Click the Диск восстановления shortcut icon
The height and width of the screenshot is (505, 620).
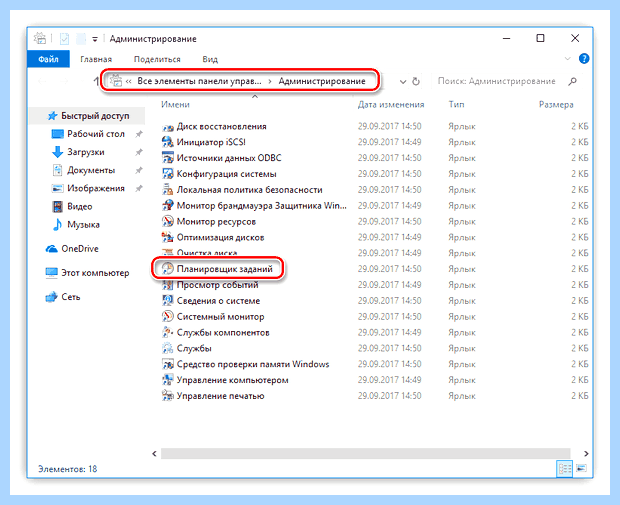point(168,127)
